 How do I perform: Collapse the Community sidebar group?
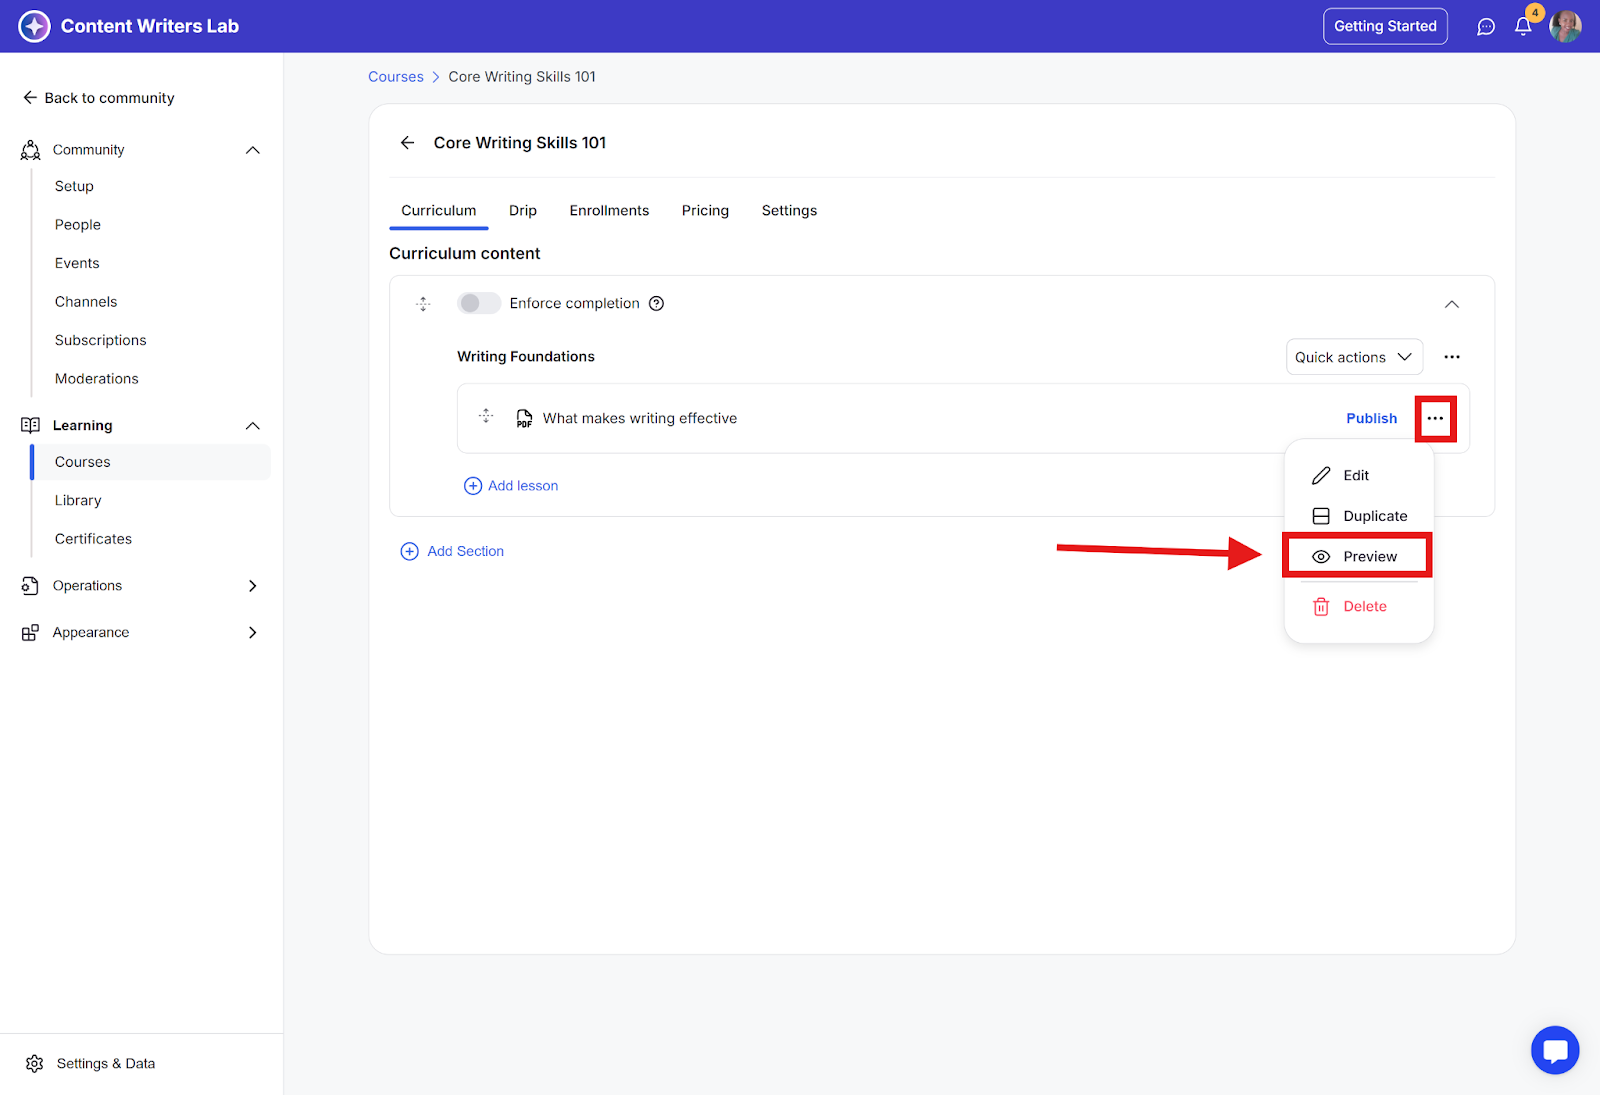253,150
